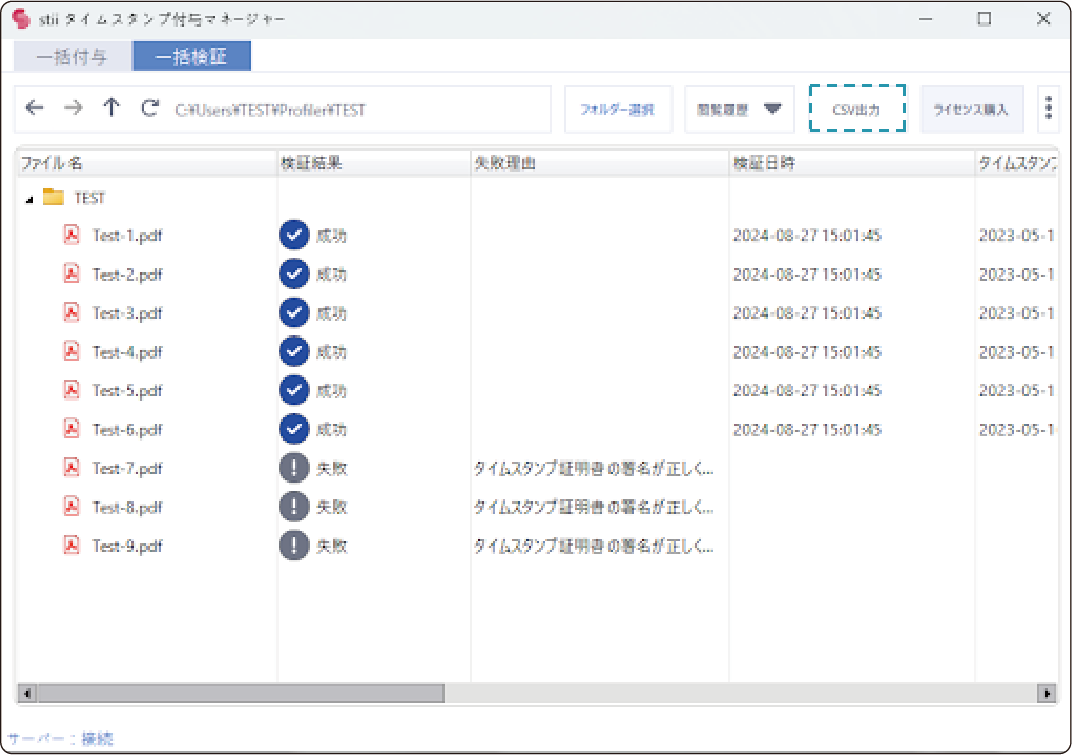Click the horizontal scrollbar right arrow
Viewport: 1072px width, 755px height.
coord(1047,693)
